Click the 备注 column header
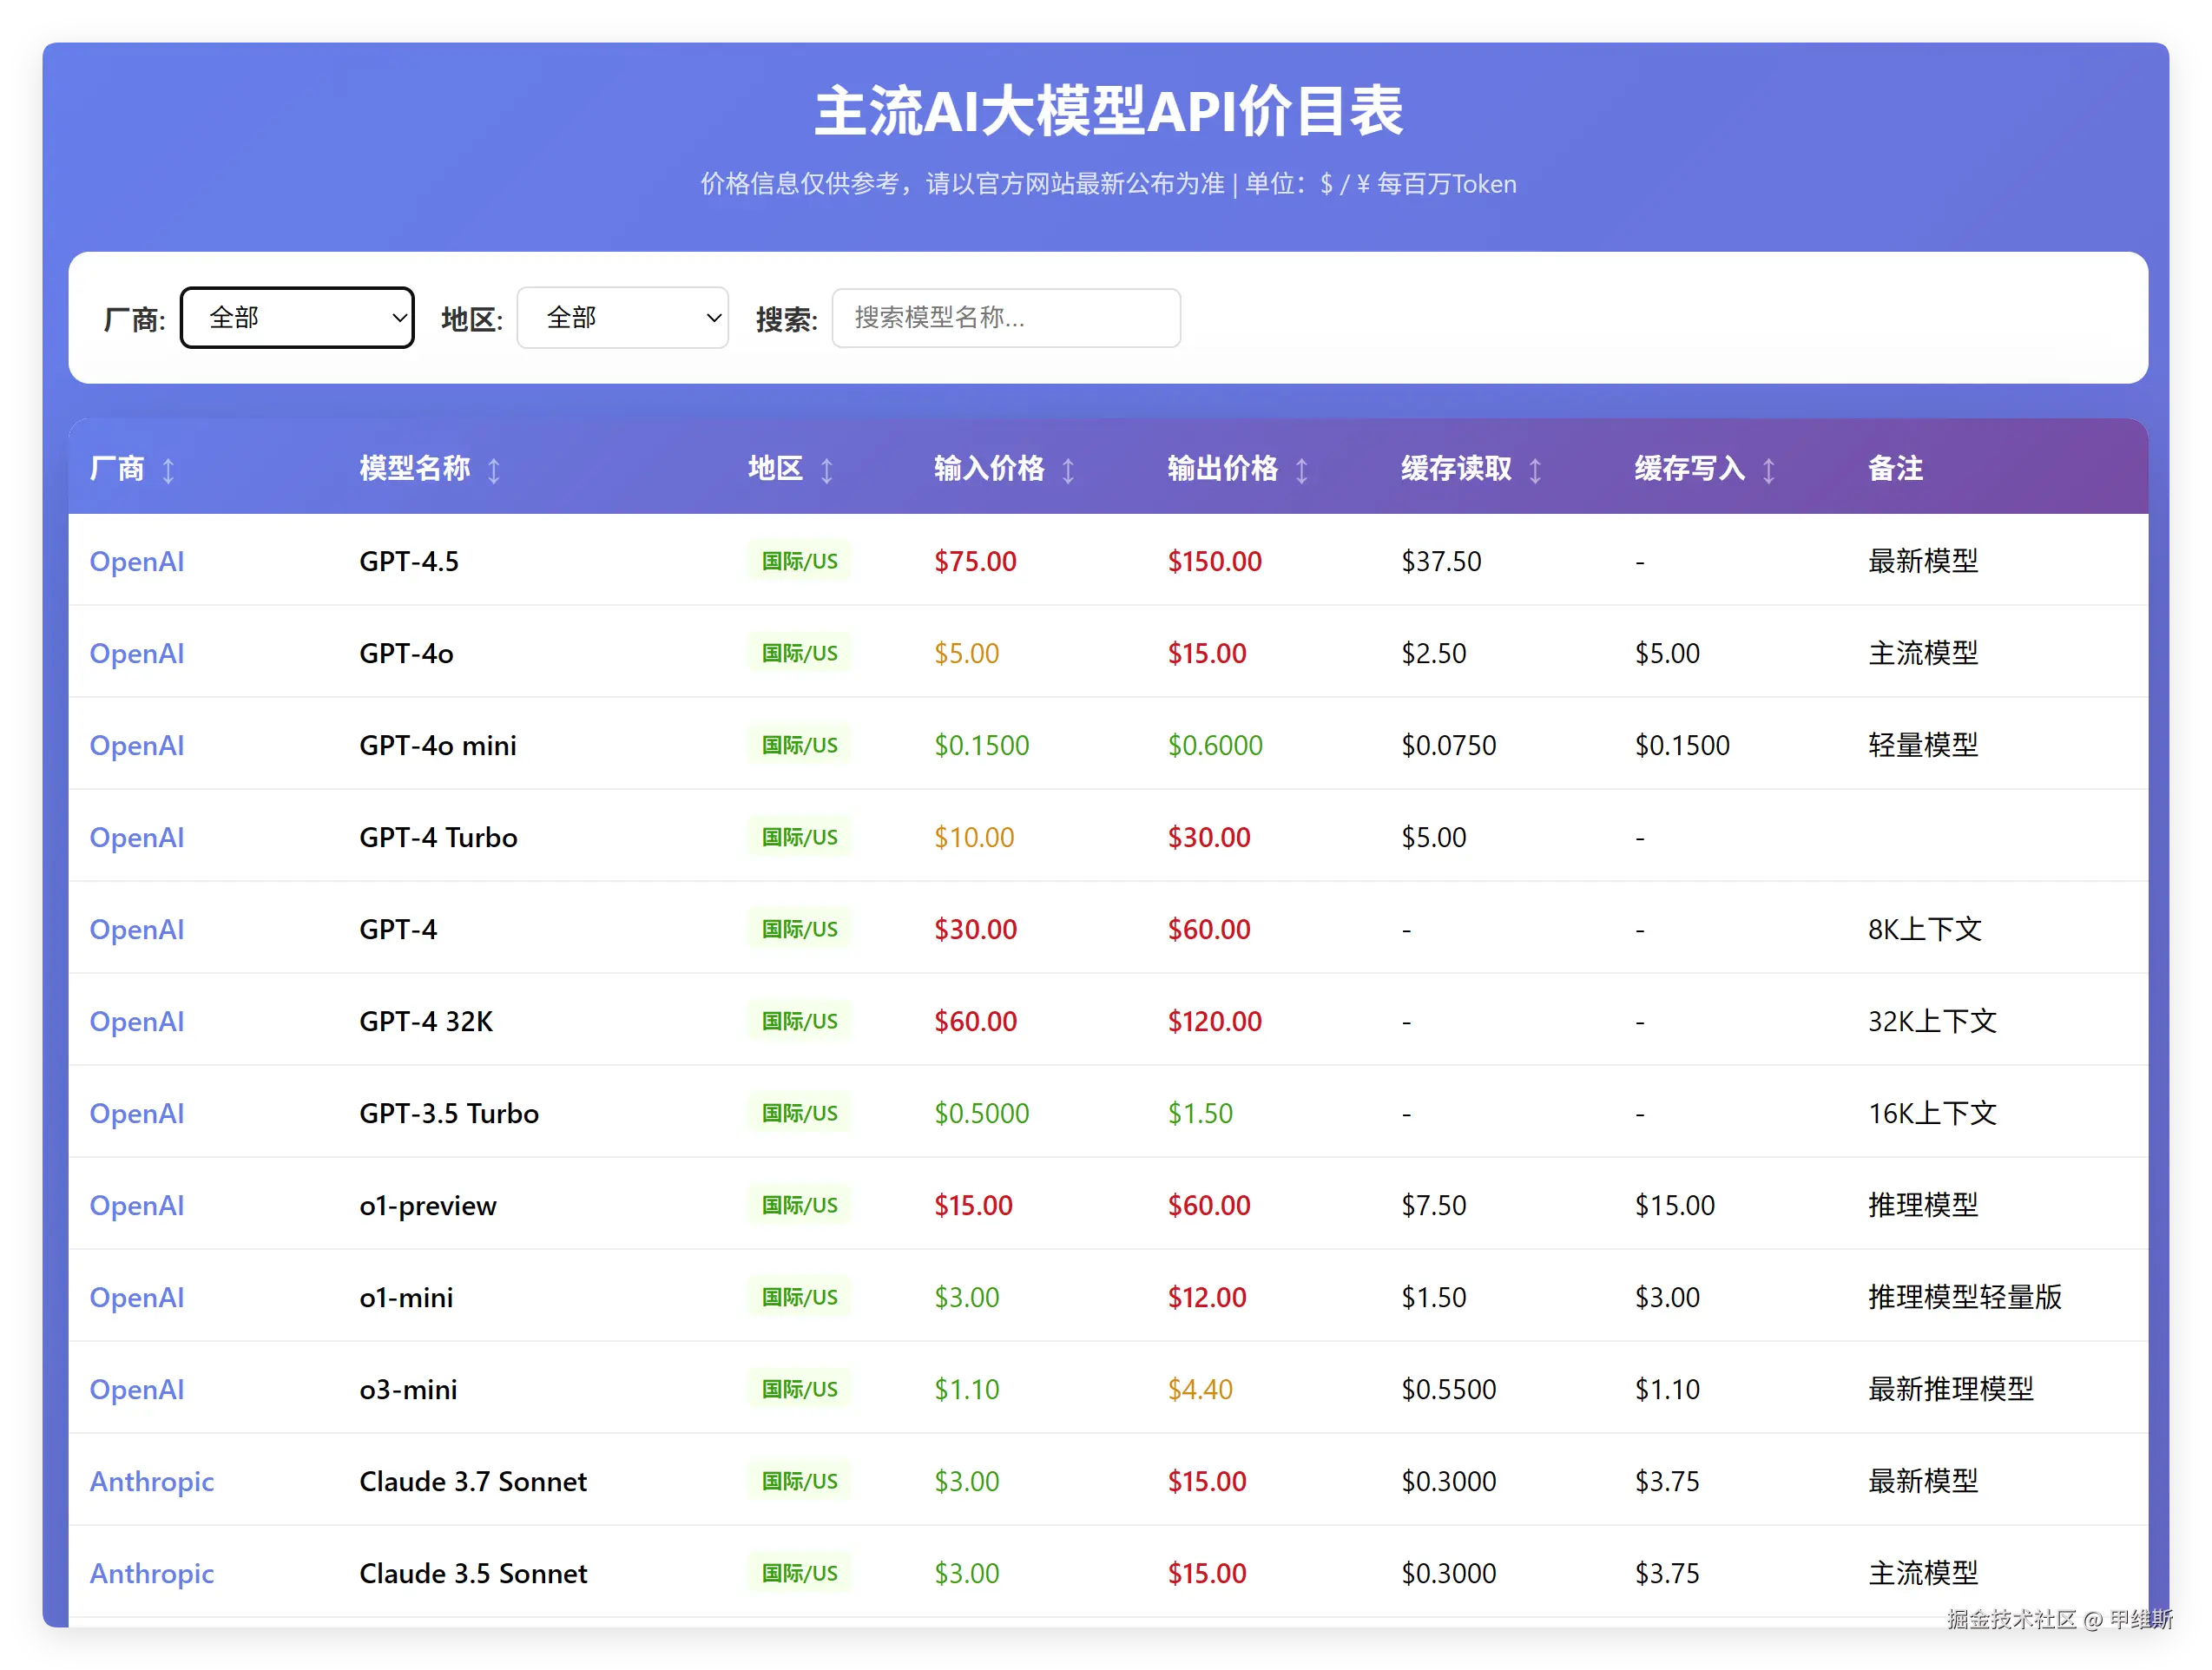The height and width of the screenshot is (1670, 2212). pyautogui.click(x=1894, y=468)
